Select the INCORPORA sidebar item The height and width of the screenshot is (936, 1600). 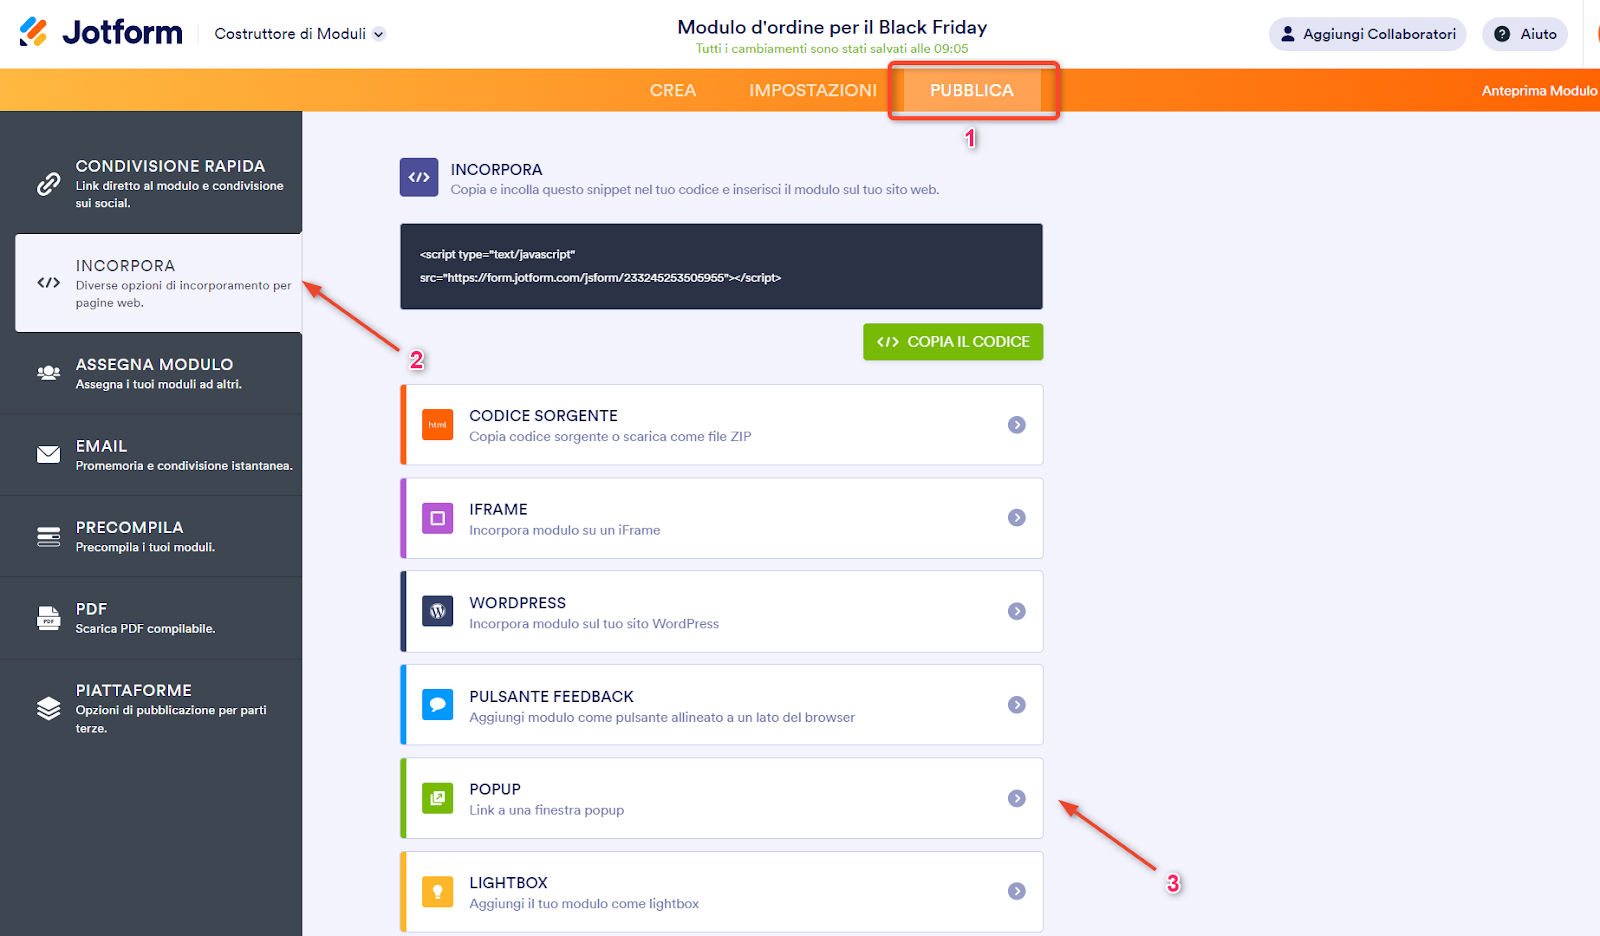click(x=158, y=283)
